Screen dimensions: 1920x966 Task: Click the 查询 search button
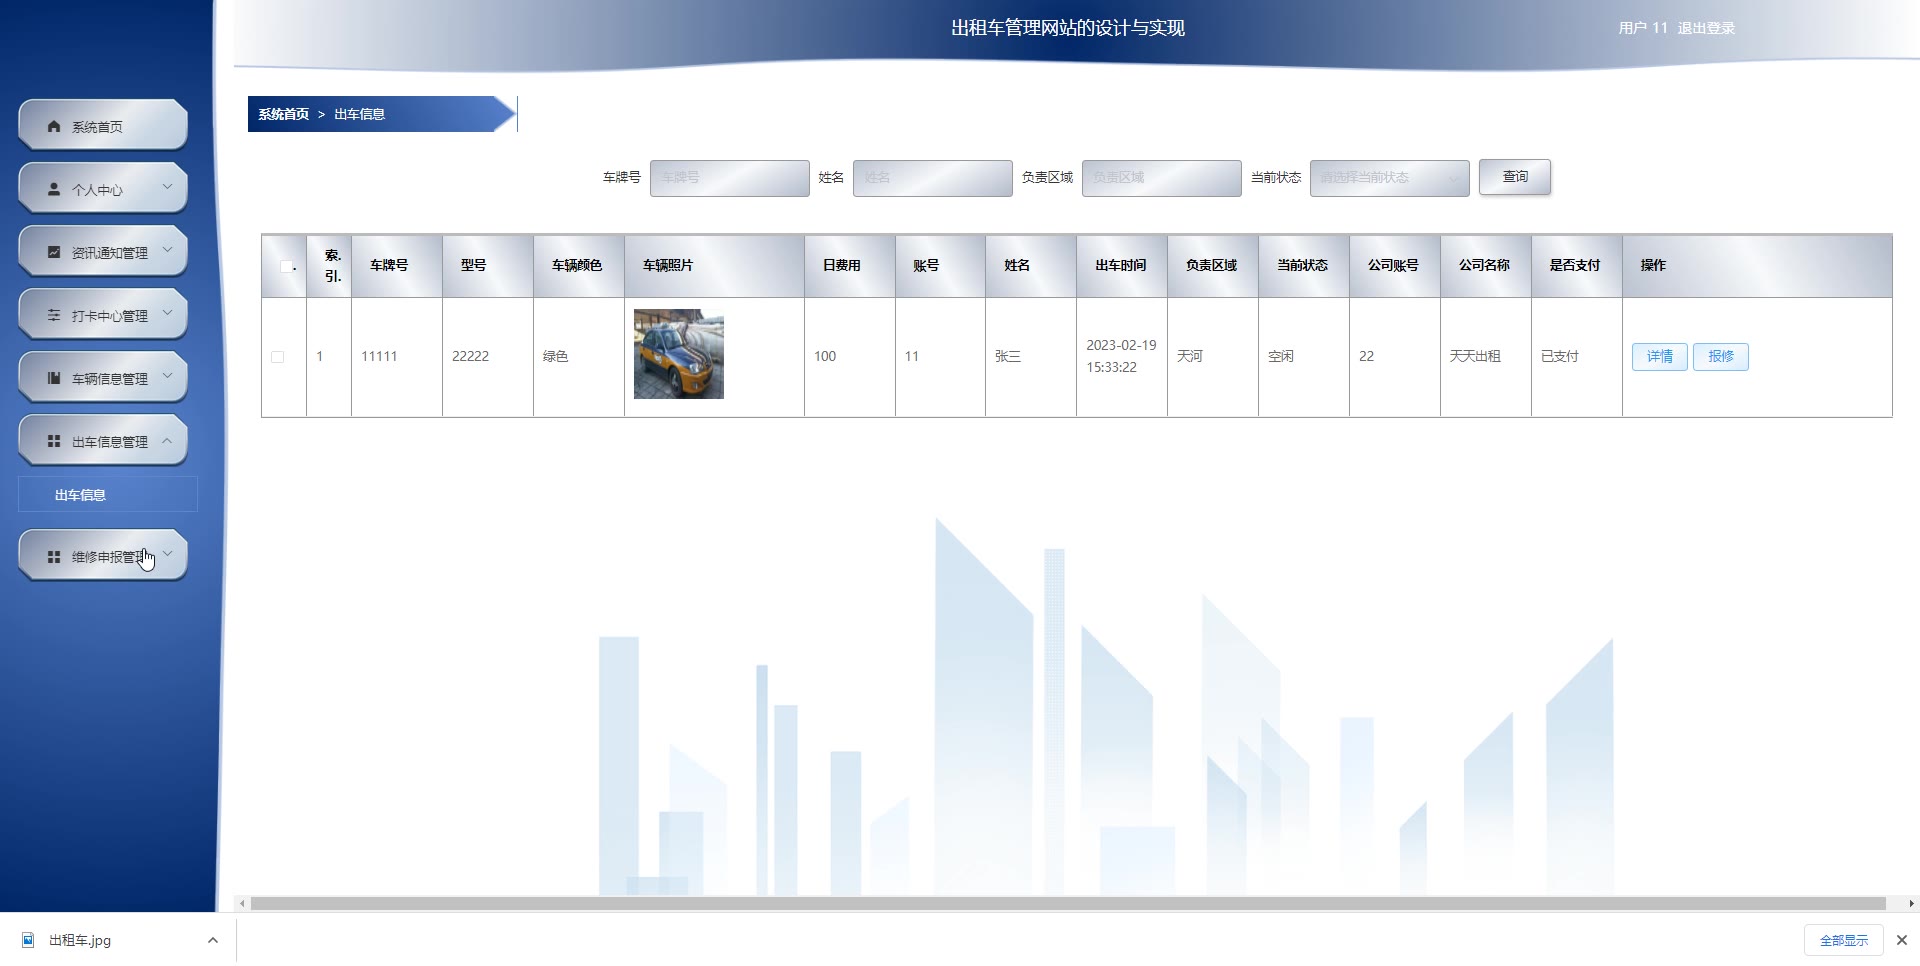pos(1515,177)
